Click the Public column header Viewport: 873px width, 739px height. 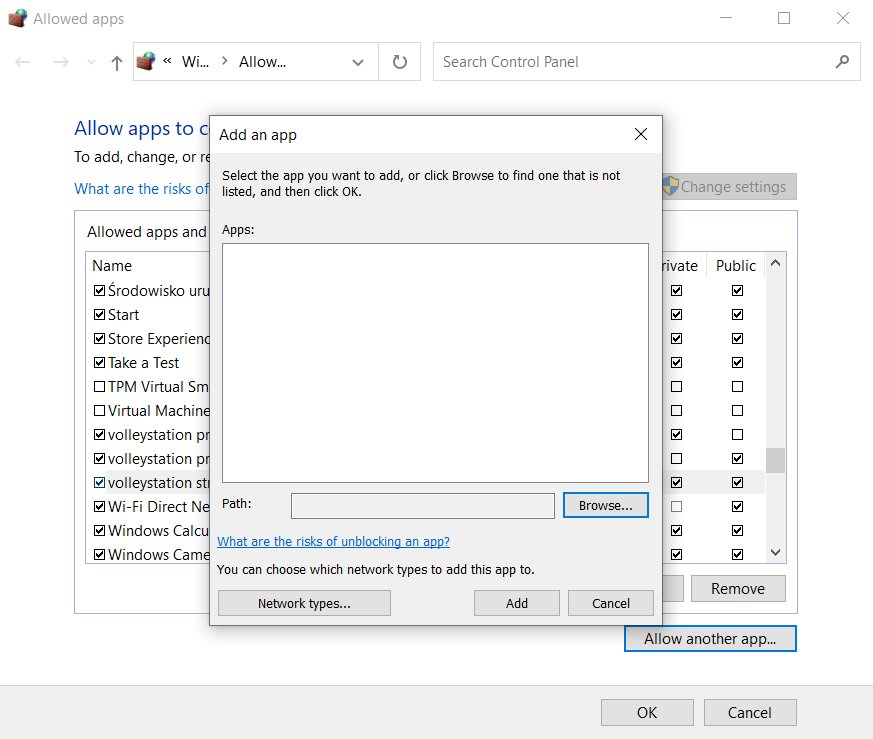tap(736, 266)
